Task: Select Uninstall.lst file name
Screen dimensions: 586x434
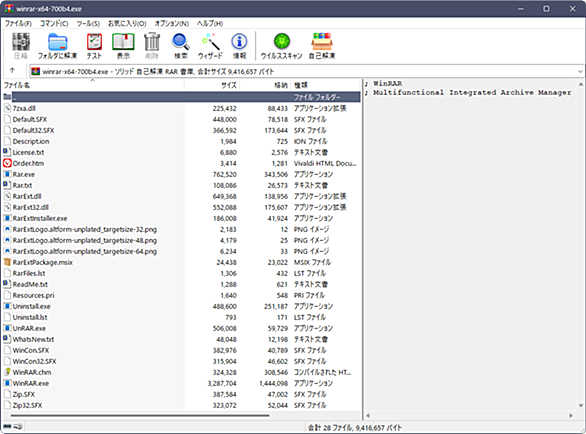Action: pos(30,317)
